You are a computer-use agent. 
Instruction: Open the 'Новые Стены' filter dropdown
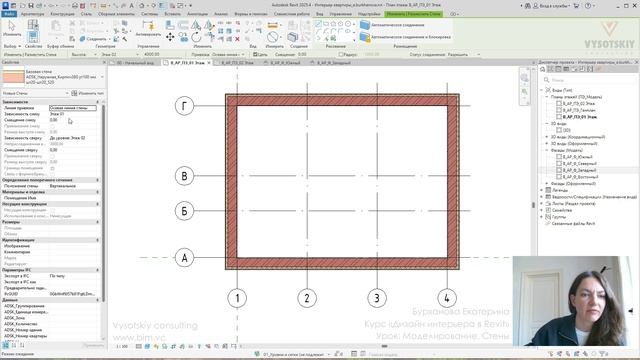click(x=35, y=93)
